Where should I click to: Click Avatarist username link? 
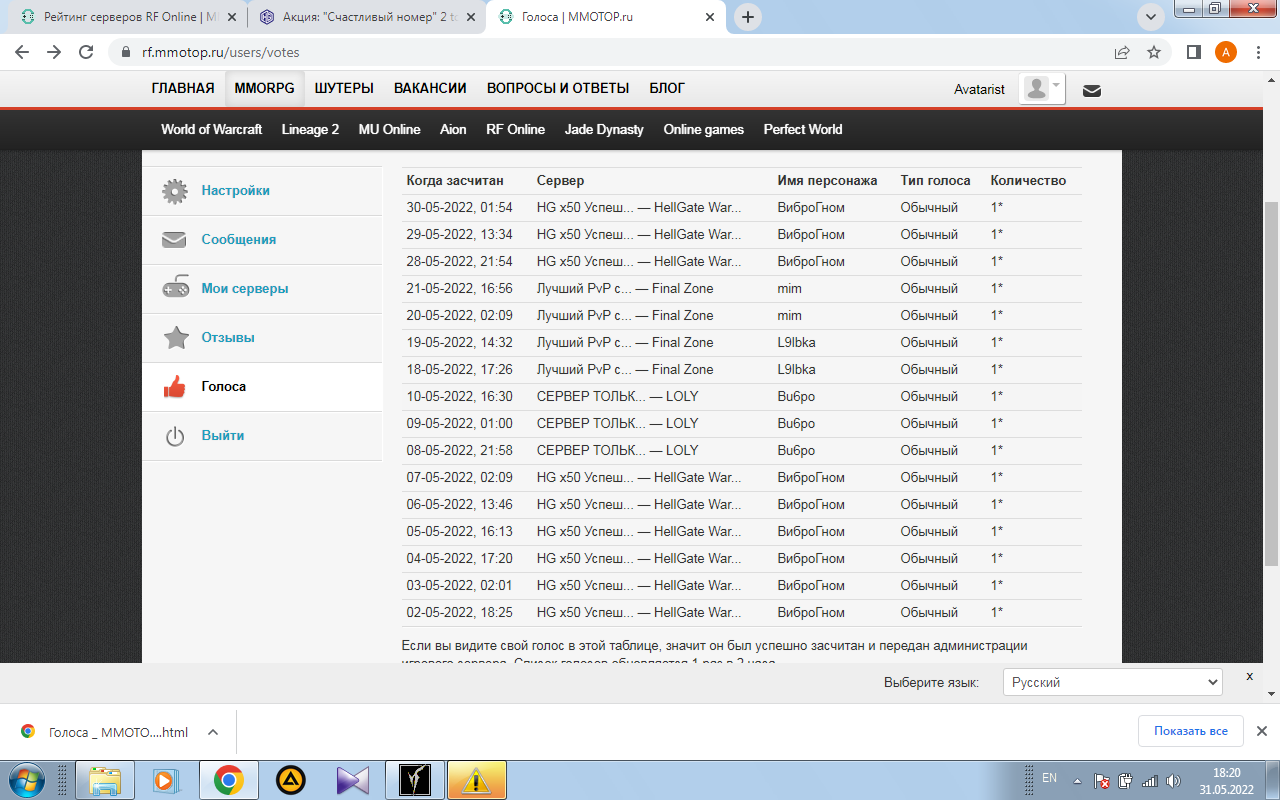point(979,90)
